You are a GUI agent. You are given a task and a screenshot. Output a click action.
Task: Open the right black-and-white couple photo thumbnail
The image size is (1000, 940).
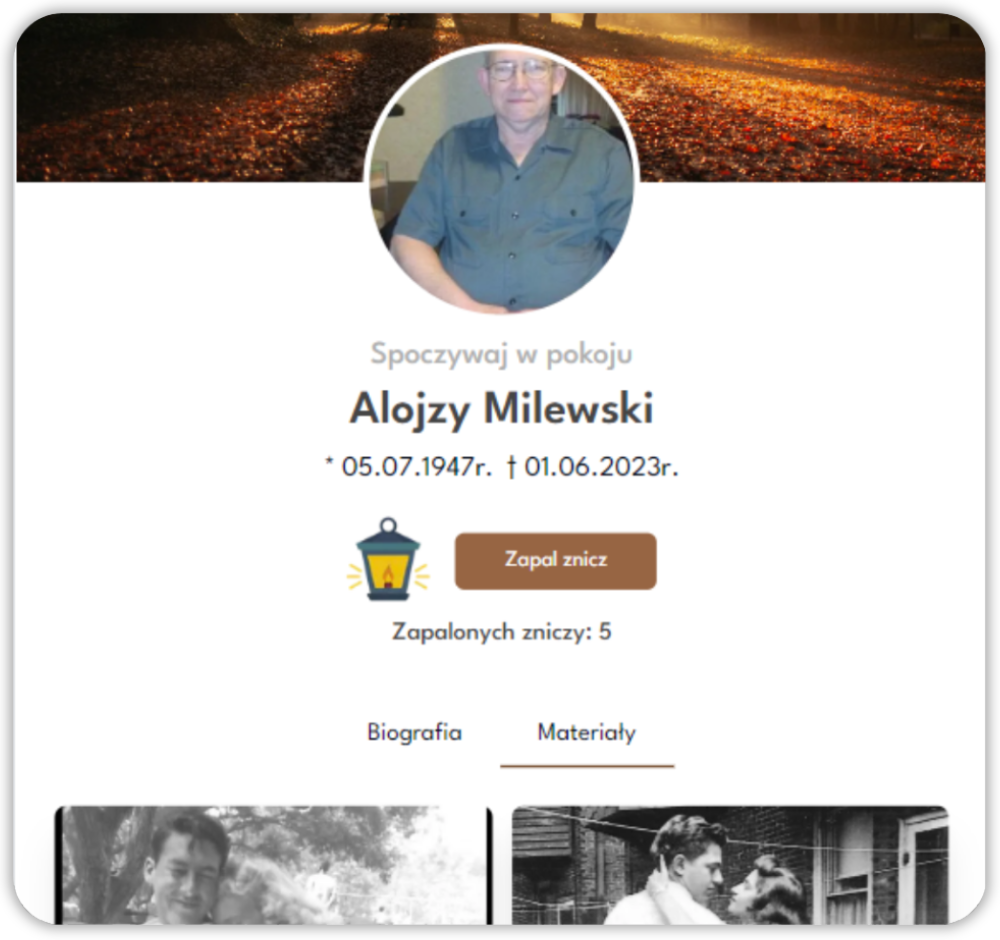(x=730, y=865)
